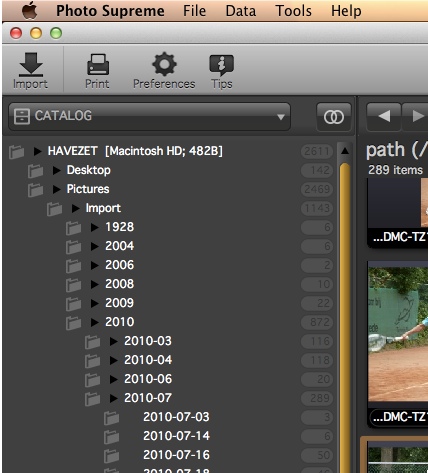Toggle the Pictures disclosure triangle
The width and height of the screenshot is (428, 473).
pyautogui.click(x=57, y=189)
